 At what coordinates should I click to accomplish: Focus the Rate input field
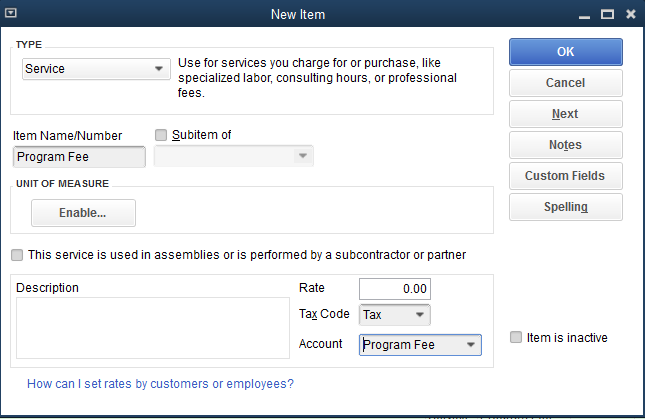[x=394, y=289]
